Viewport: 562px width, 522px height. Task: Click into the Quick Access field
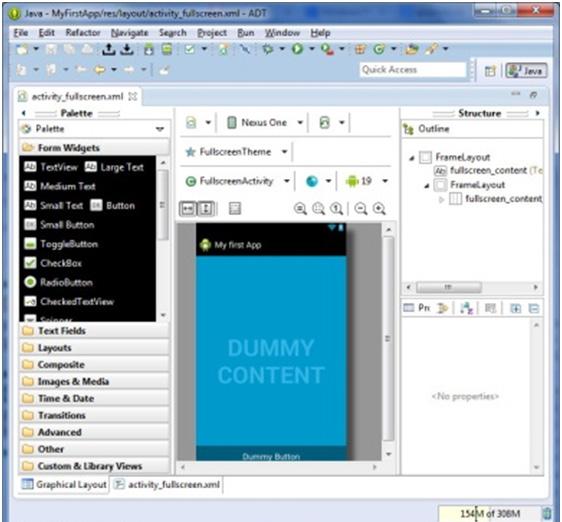point(413,70)
